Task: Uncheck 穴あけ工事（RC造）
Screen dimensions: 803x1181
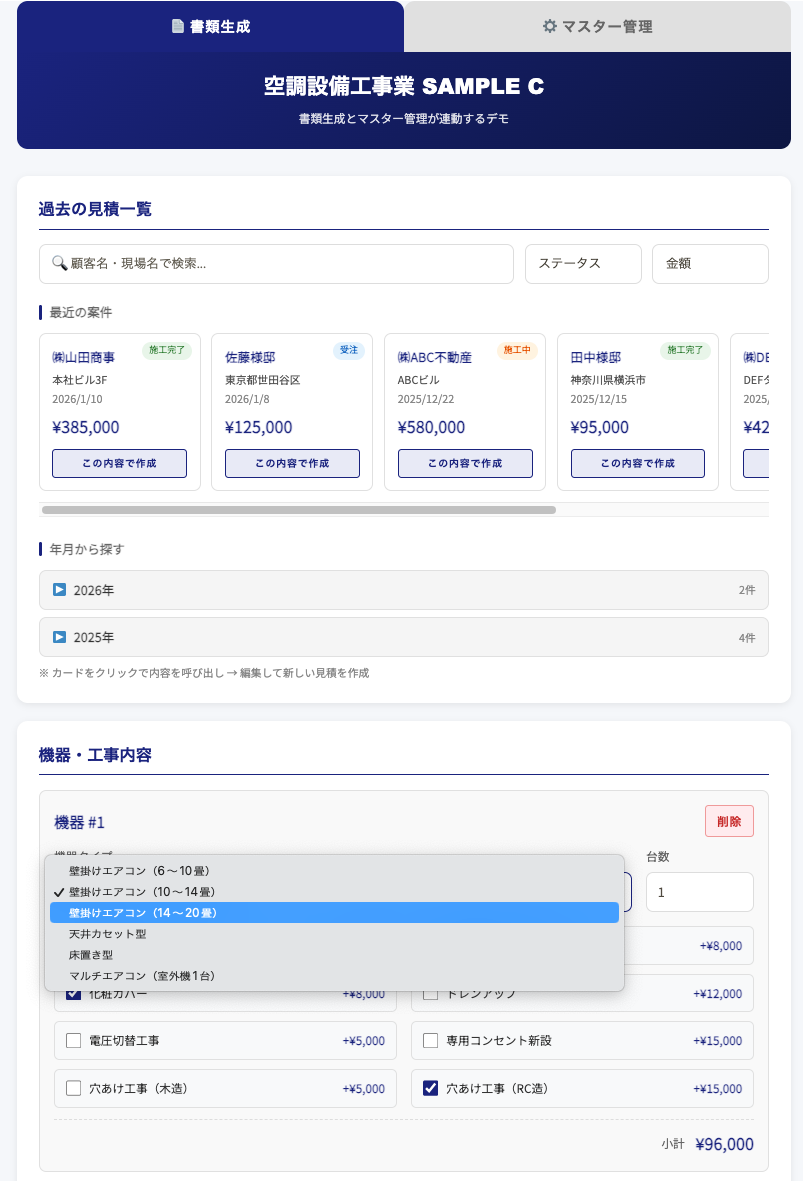Action: tap(431, 1089)
